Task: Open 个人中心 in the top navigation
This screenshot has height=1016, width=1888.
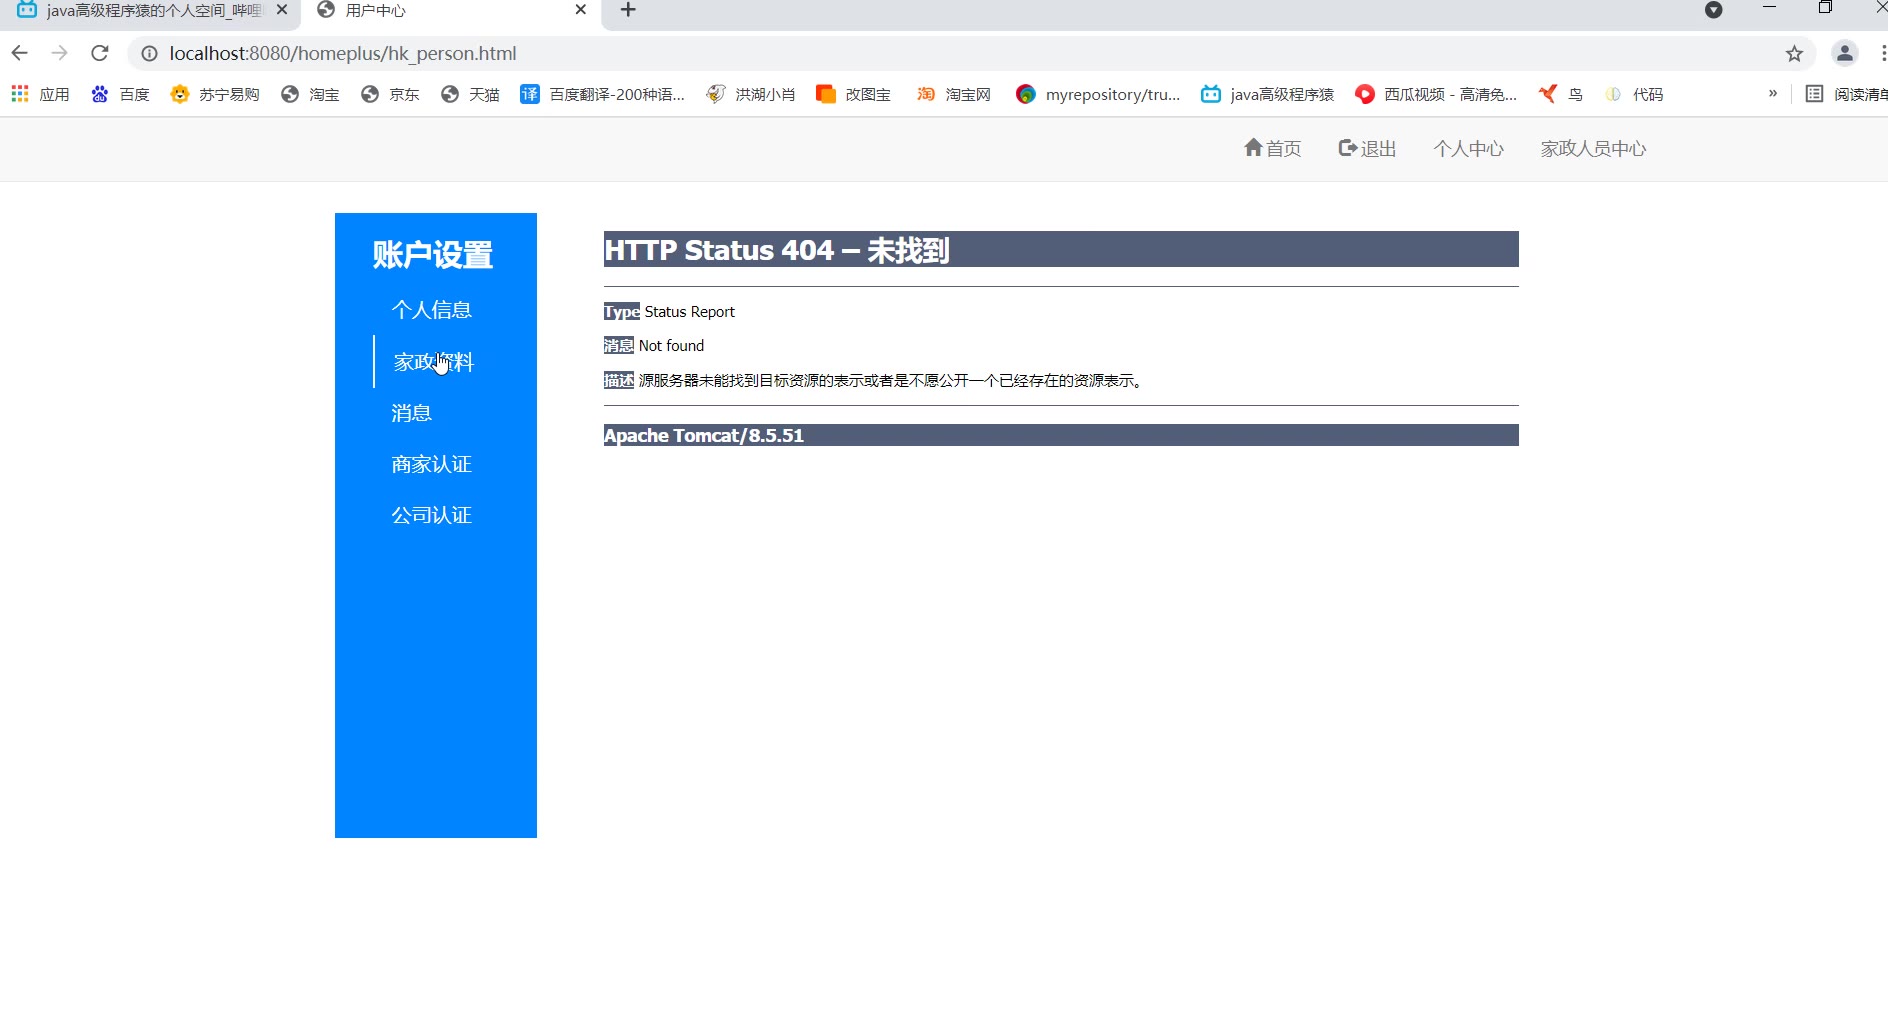Action: [1468, 148]
